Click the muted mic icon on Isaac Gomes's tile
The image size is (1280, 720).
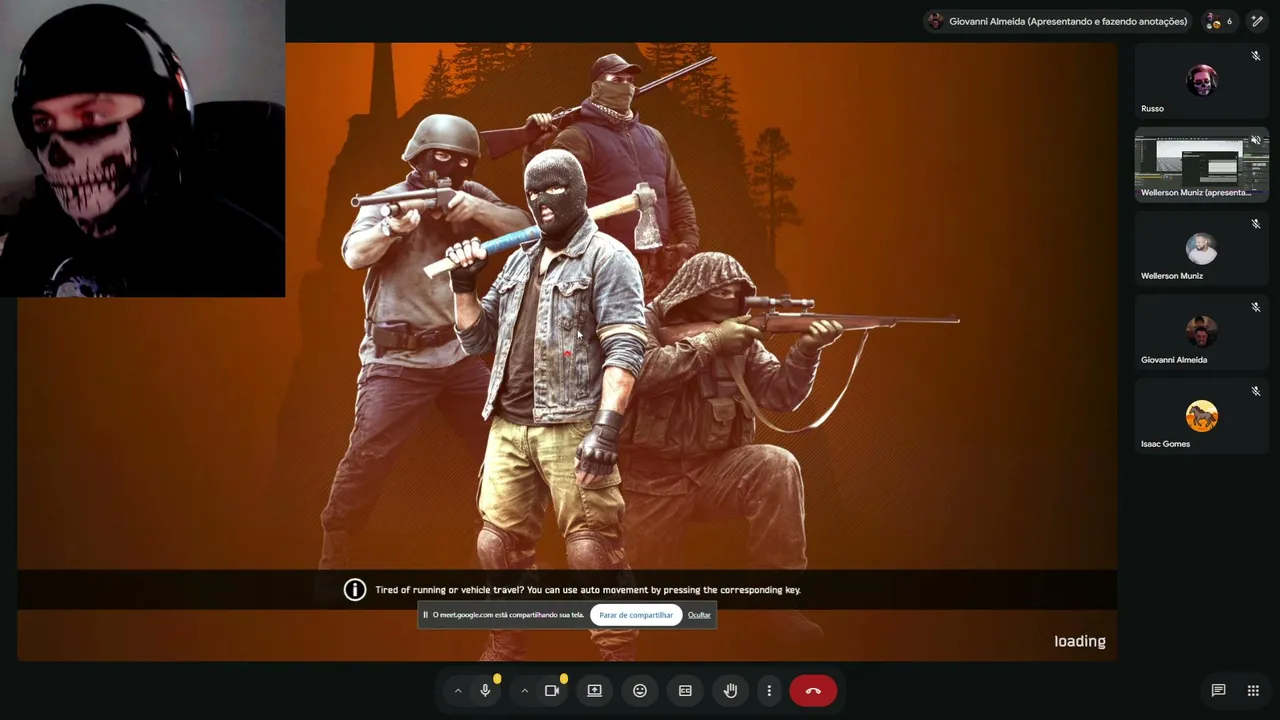pyautogui.click(x=1256, y=392)
